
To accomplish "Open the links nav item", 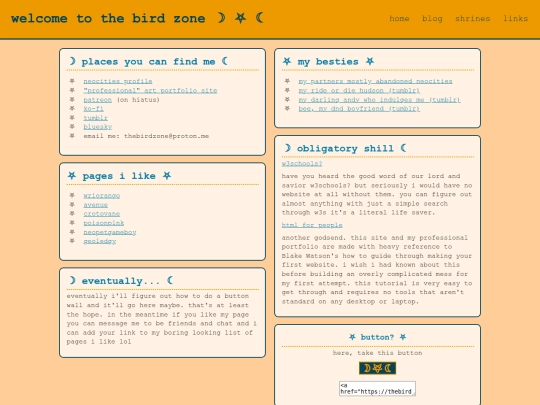I will pyautogui.click(x=515, y=19).
